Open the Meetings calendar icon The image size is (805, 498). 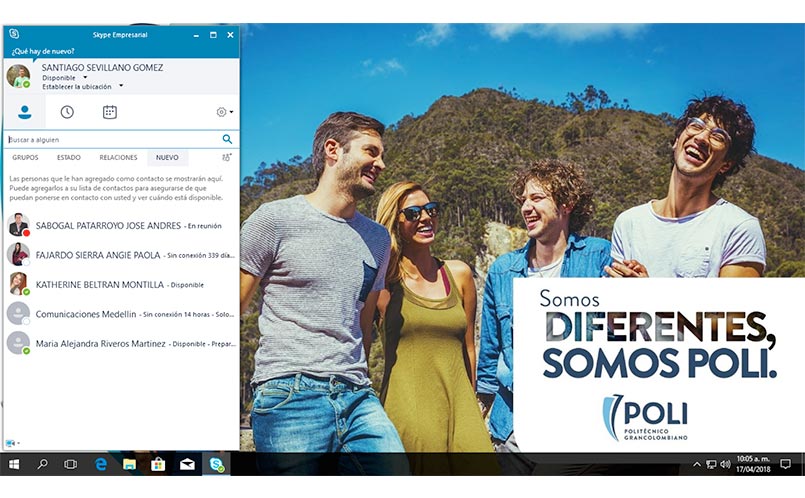click(x=110, y=112)
